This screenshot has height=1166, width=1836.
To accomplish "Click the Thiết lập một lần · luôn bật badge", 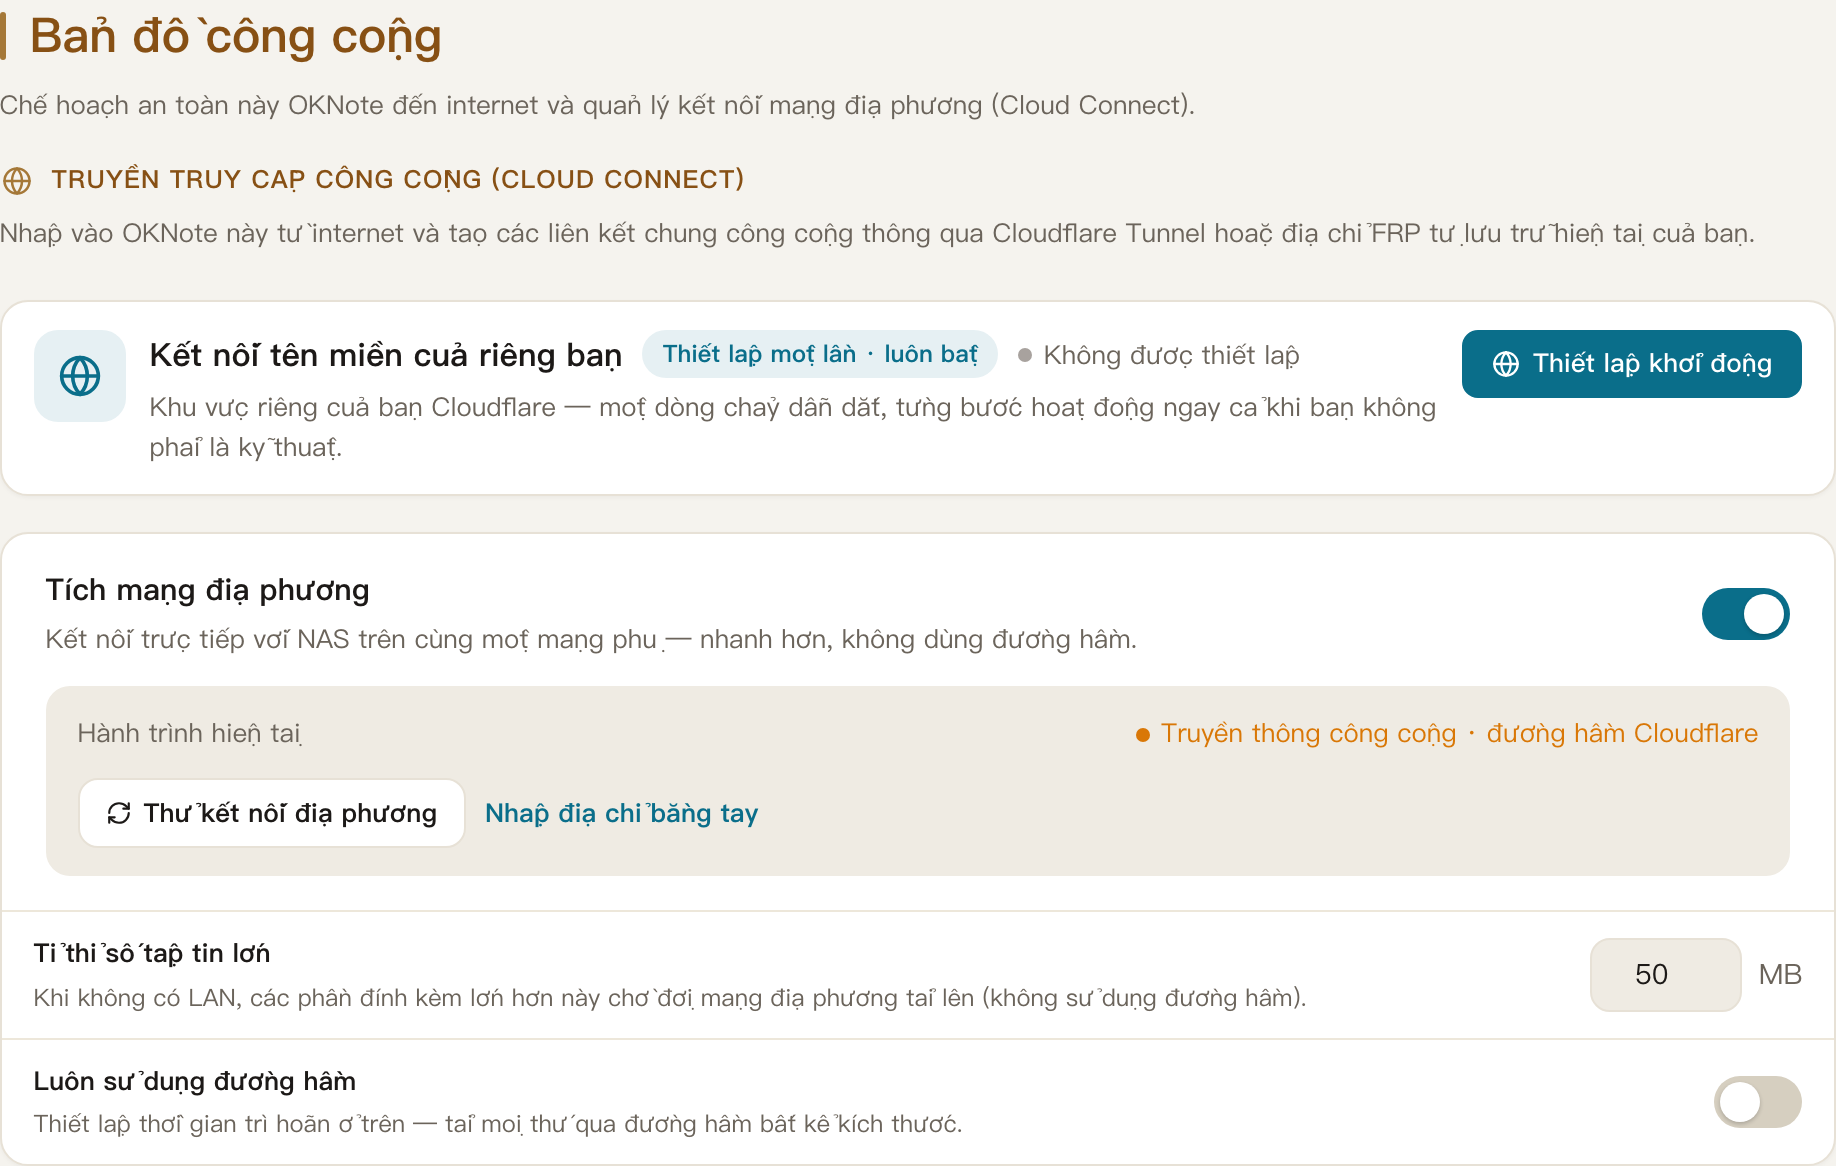I will 820,354.
